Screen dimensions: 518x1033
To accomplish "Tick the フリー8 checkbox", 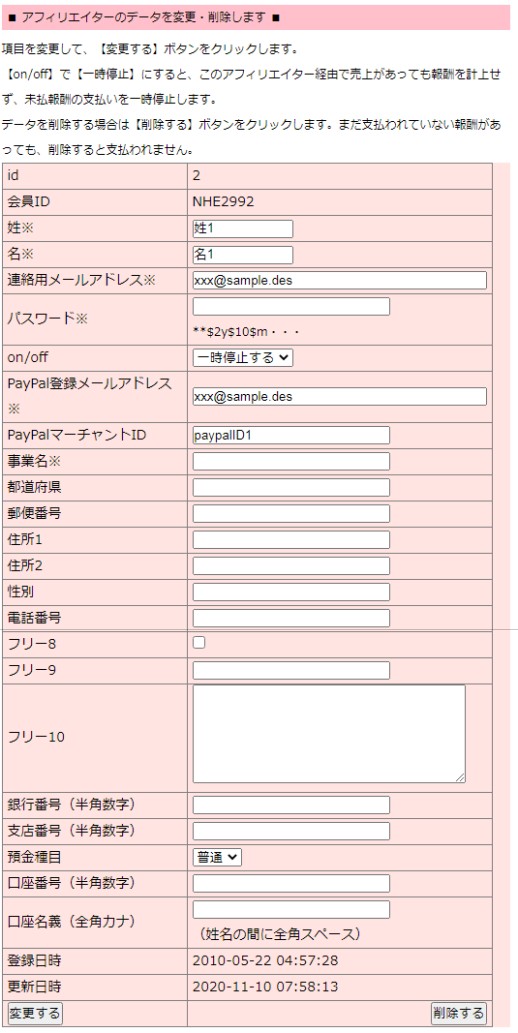I will 198,643.
